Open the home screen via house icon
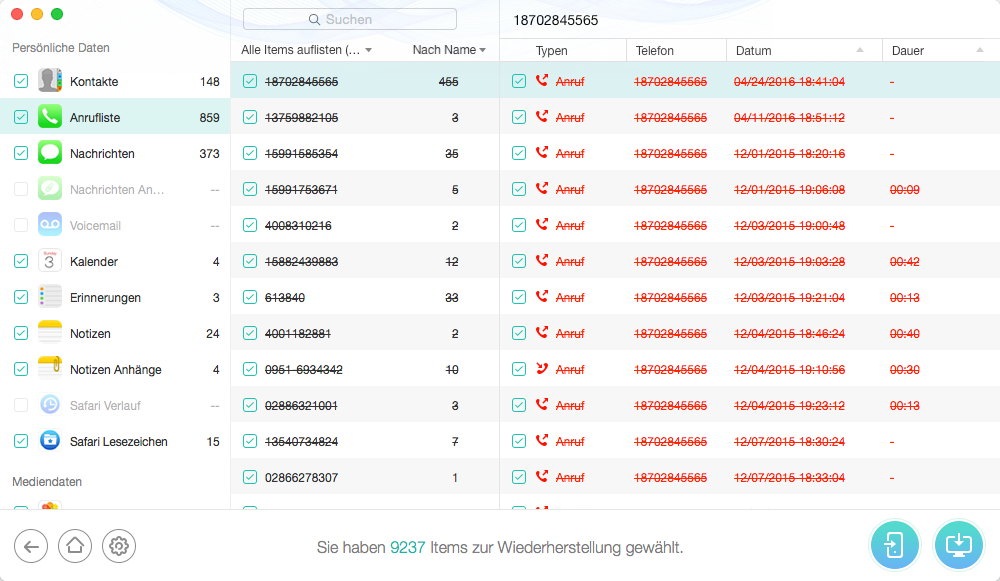The image size is (1000, 581). 75,547
